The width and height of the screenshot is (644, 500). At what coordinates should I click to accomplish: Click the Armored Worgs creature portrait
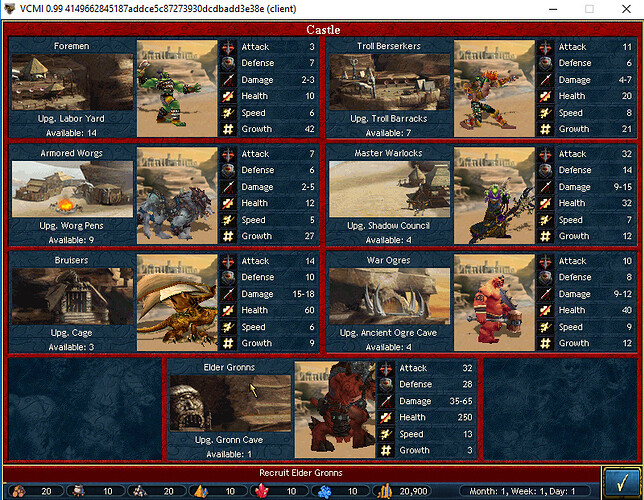pos(177,196)
